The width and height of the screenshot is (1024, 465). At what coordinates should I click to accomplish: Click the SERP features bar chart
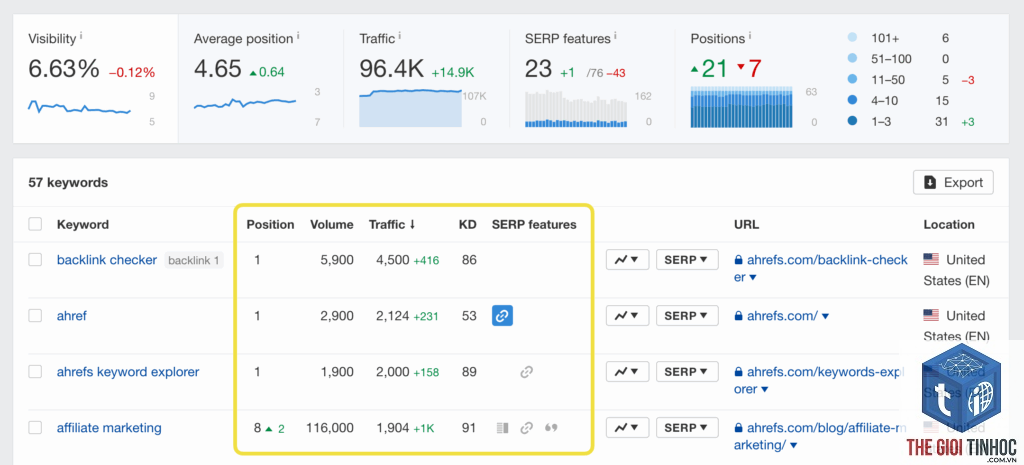click(x=576, y=109)
